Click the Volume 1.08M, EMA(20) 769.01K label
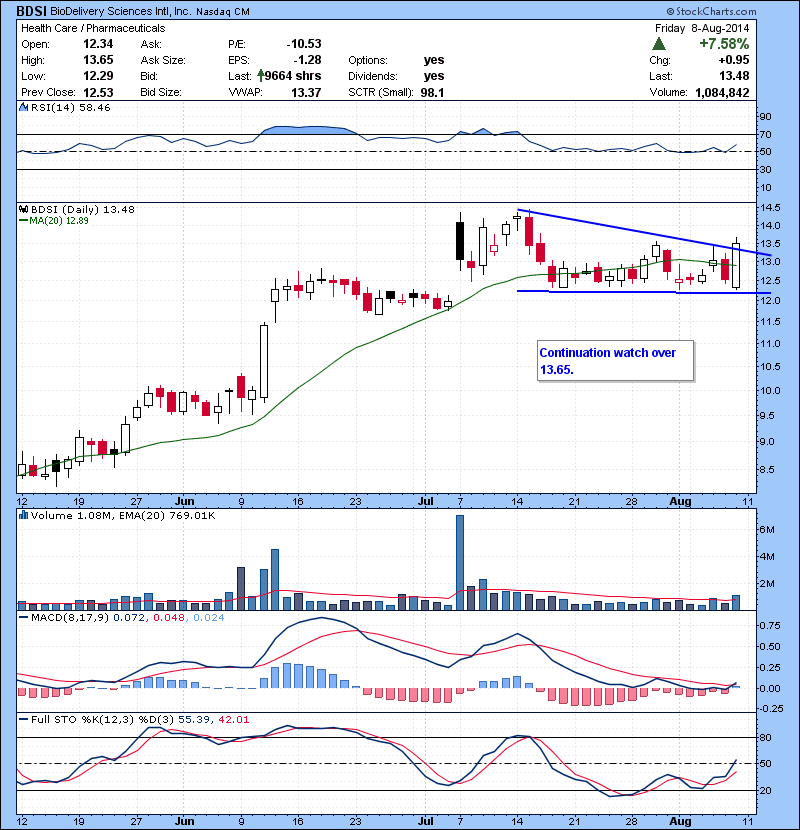The image size is (800, 830). click(123, 516)
